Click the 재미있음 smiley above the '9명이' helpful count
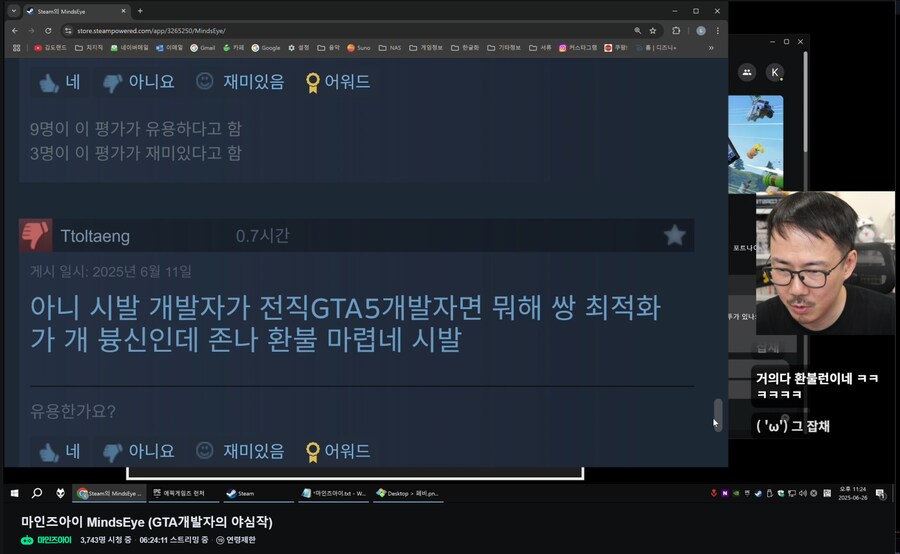Image resolution: width=900 pixels, height=554 pixels. [239, 82]
